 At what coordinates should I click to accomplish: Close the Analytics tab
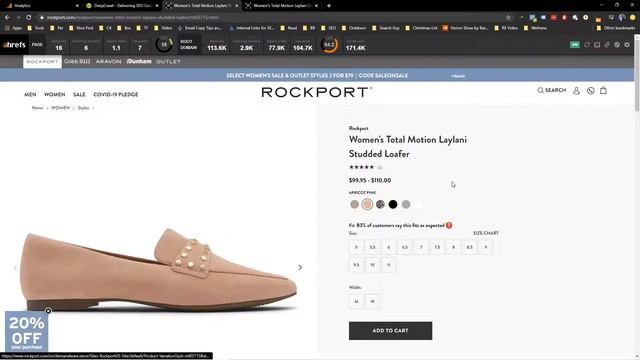tap(77, 6)
